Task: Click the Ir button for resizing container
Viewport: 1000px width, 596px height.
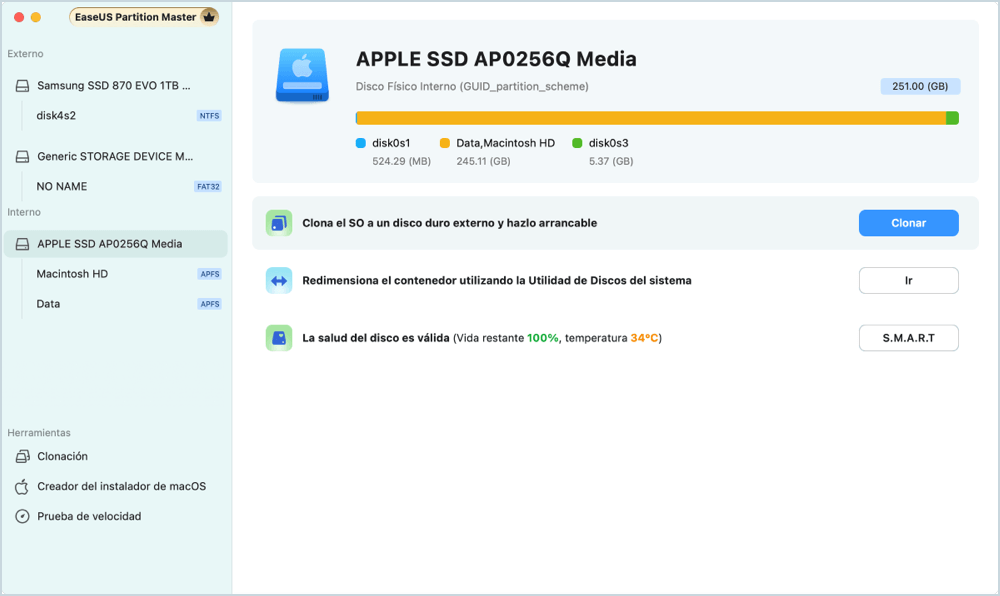Action: click(908, 280)
